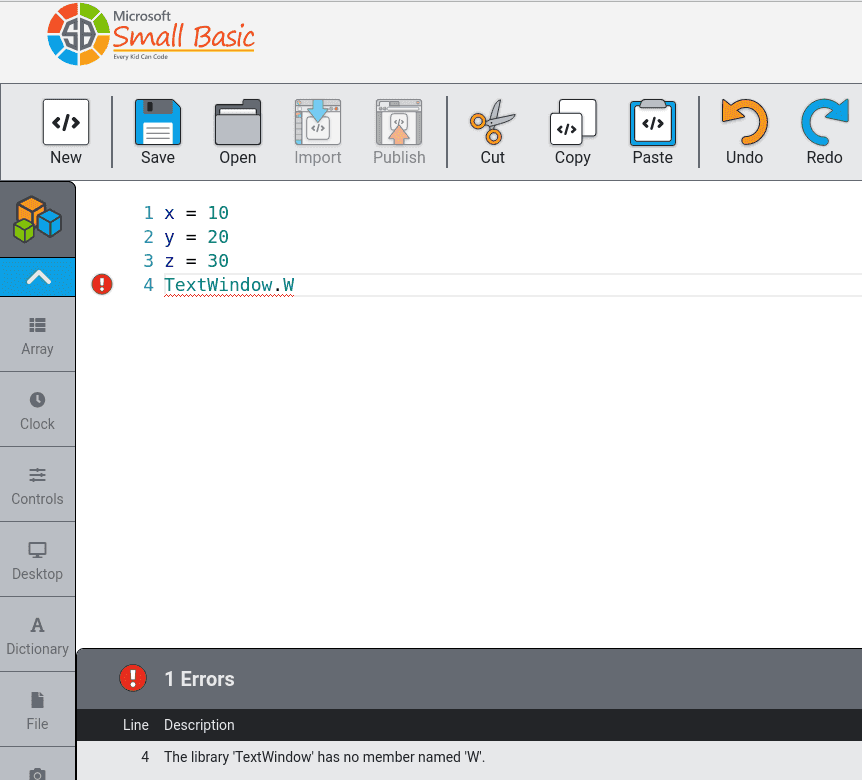This screenshot has width=862, height=780.
Task: Click the 'Description' column header
Action: (199, 725)
